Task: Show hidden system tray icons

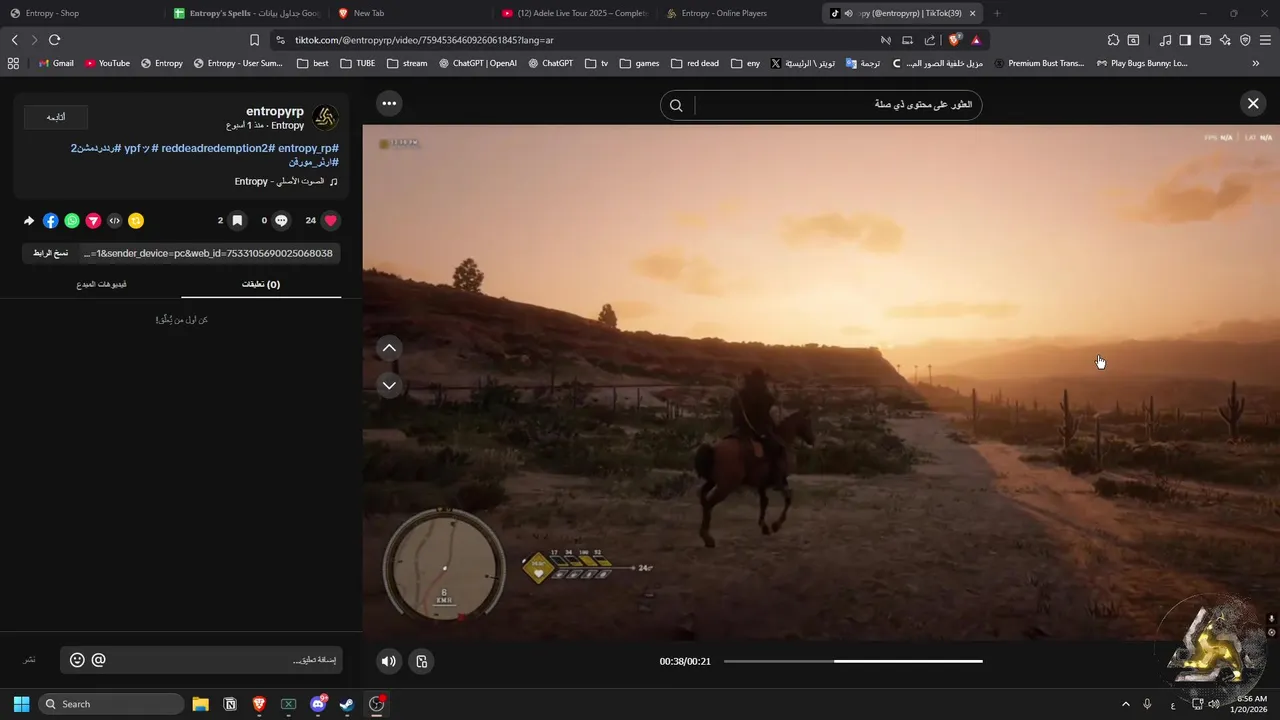Action: [1126, 704]
